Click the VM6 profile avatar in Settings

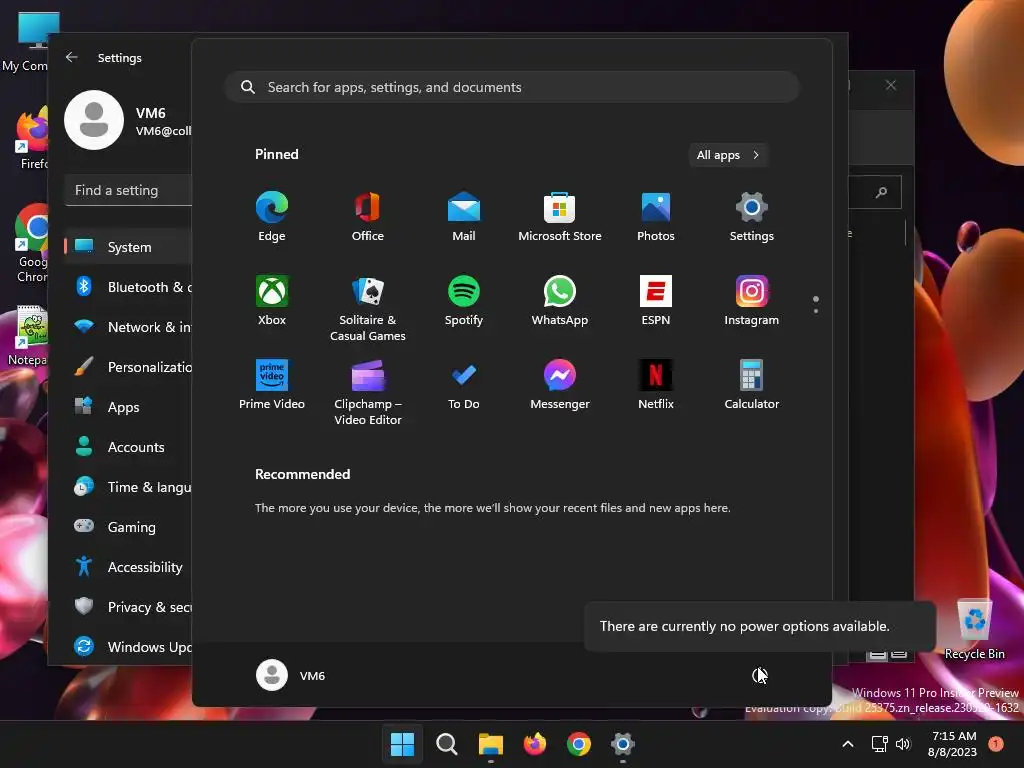tap(94, 120)
